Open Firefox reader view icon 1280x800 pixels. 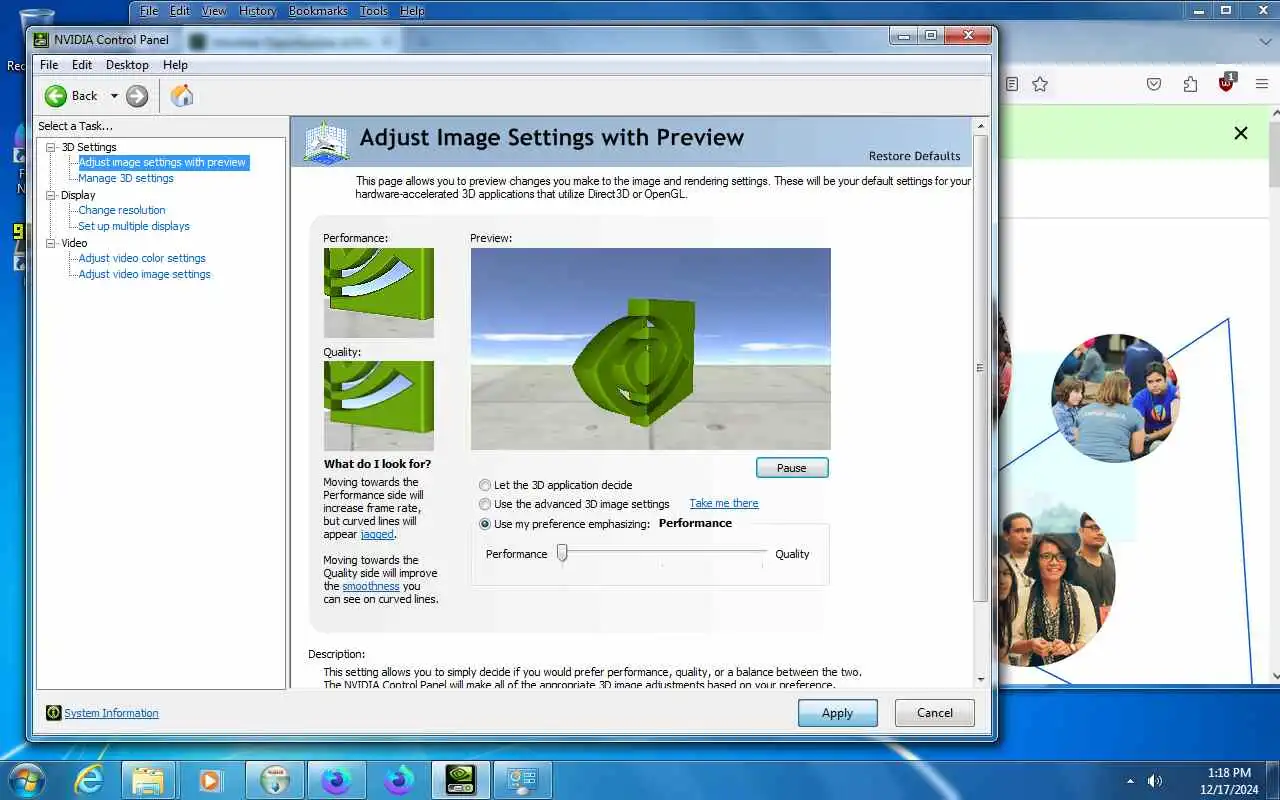pos(1012,84)
